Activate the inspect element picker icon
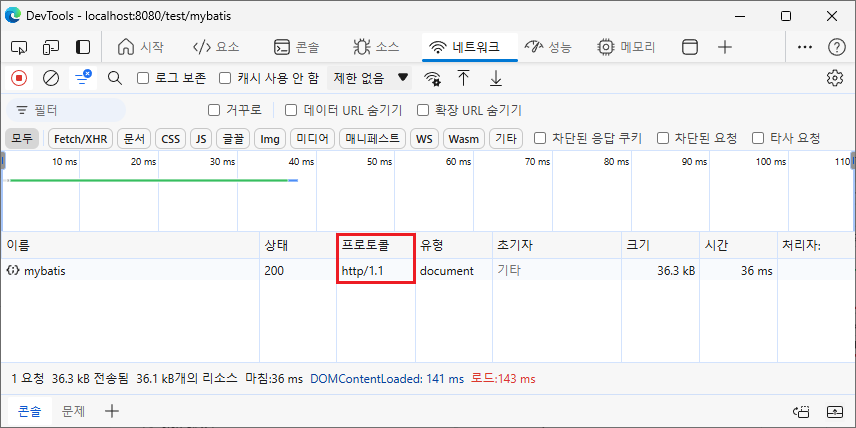Screen dimensions: 856x428 point(19,47)
